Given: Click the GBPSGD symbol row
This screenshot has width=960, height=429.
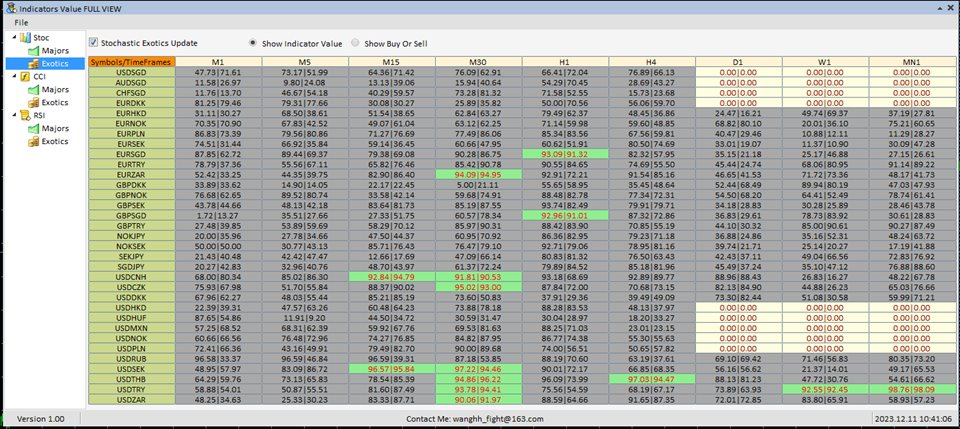Looking at the screenshot, I should point(132,215).
